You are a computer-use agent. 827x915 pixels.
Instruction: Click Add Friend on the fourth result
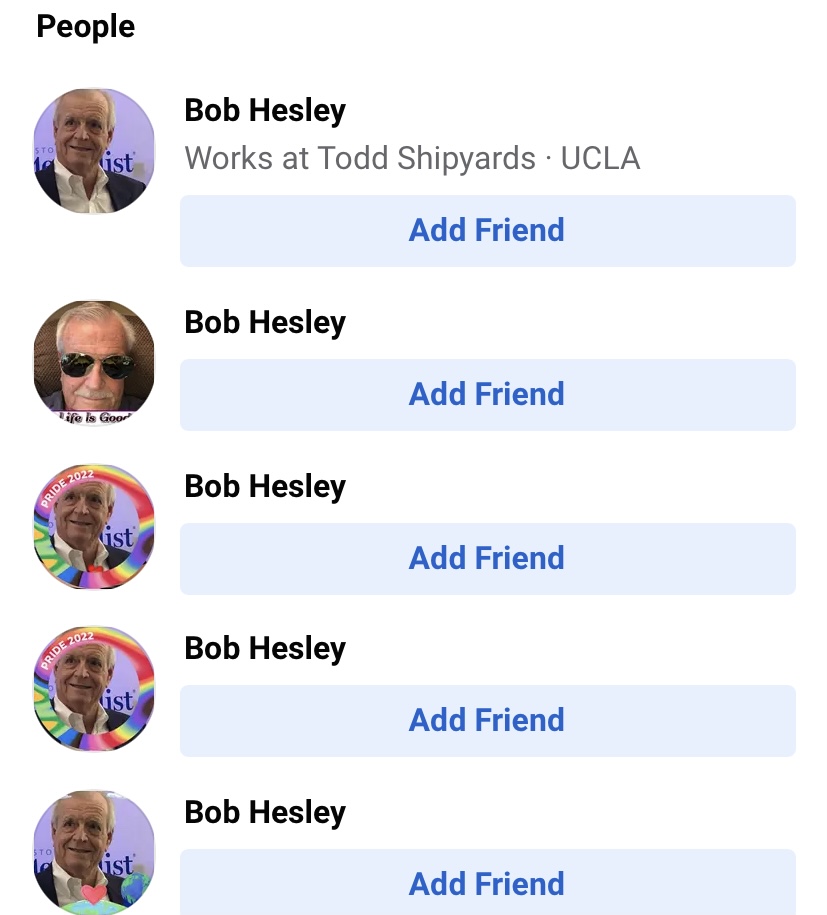[x=487, y=721]
